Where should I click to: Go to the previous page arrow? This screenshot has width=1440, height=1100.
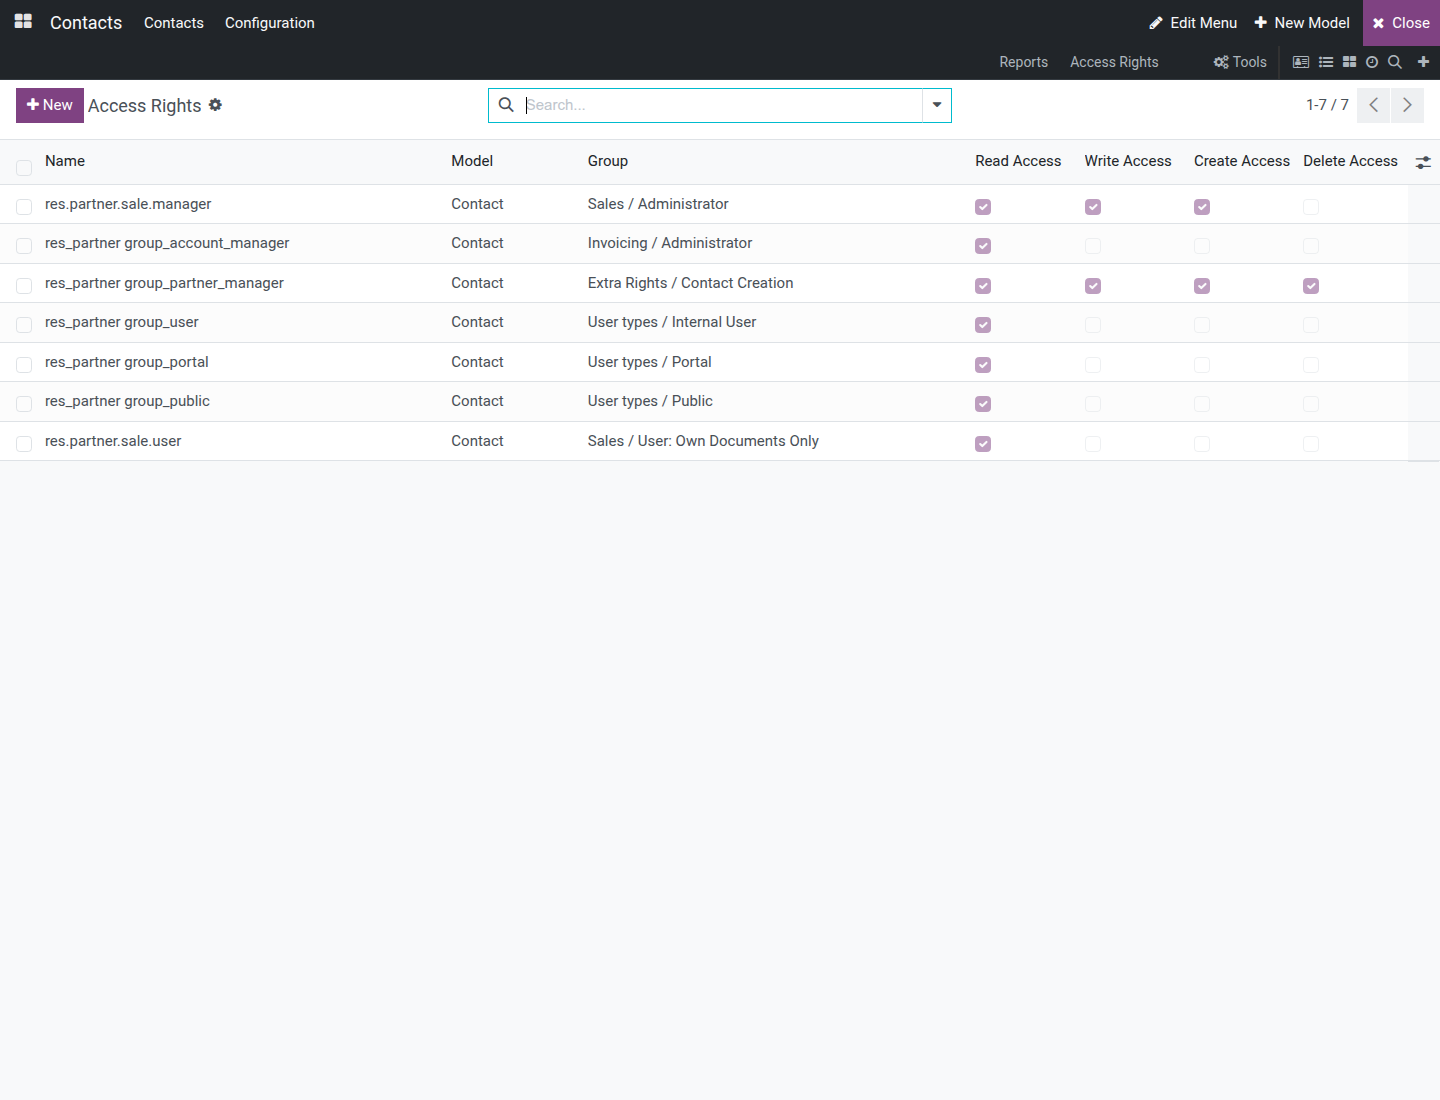(1374, 105)
